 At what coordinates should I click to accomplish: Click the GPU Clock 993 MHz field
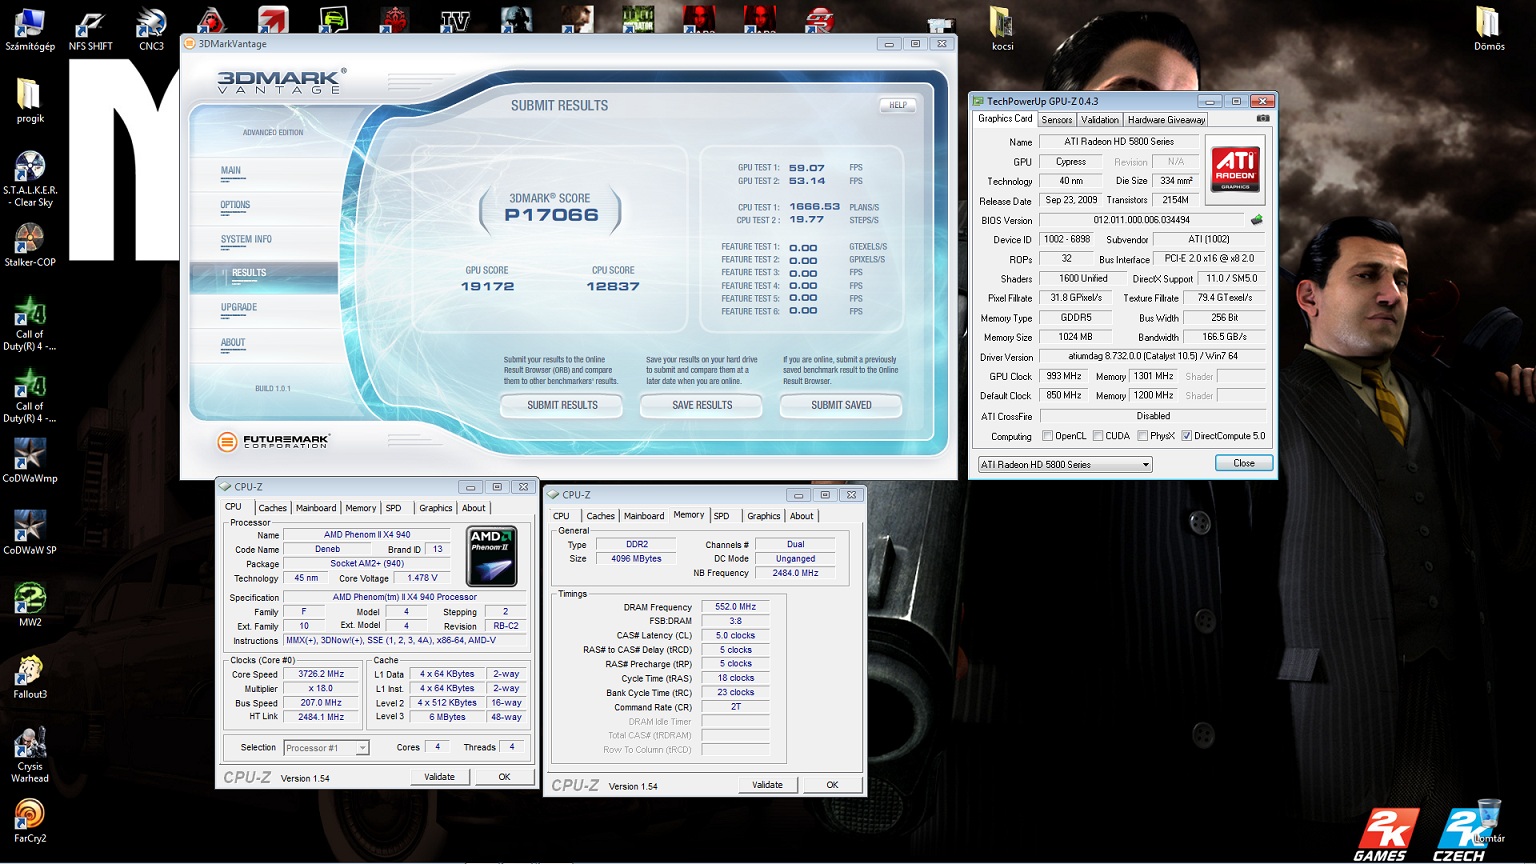(x=1064, y=376)
